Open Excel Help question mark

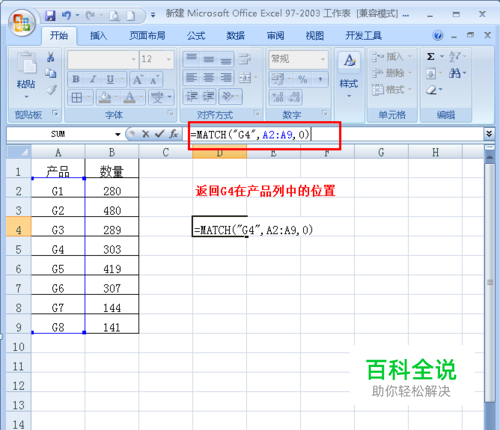click(438, 35)
